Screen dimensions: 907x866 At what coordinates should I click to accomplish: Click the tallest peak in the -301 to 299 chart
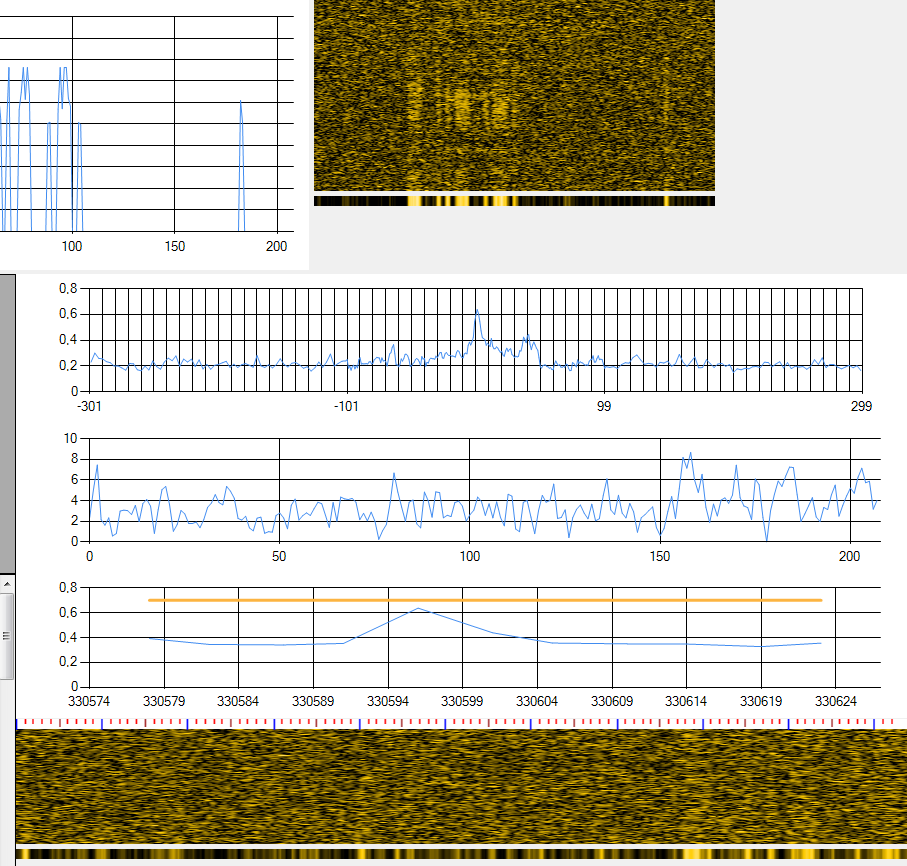477,311
